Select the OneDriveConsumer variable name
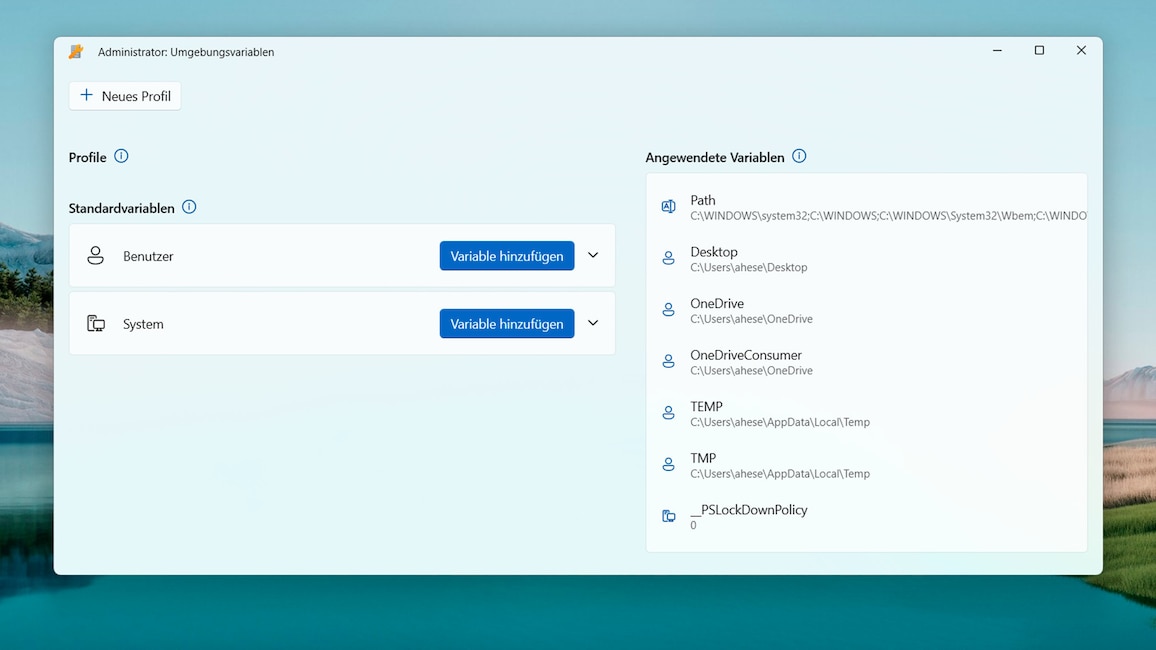The width and height of the screenshot is (1156, 650). point(745,354)
